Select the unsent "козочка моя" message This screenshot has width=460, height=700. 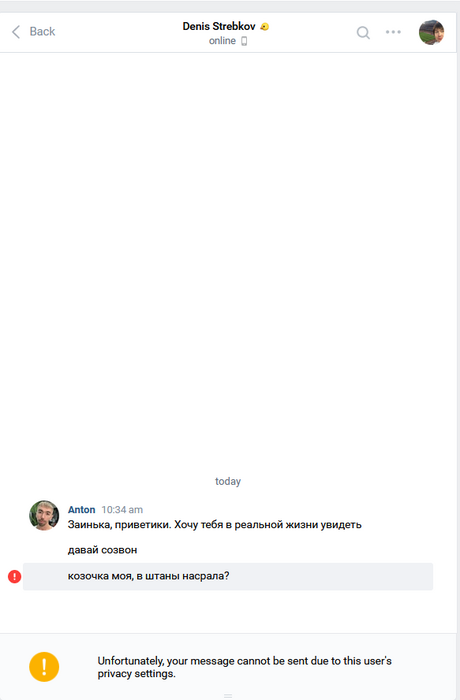point(228,576)
